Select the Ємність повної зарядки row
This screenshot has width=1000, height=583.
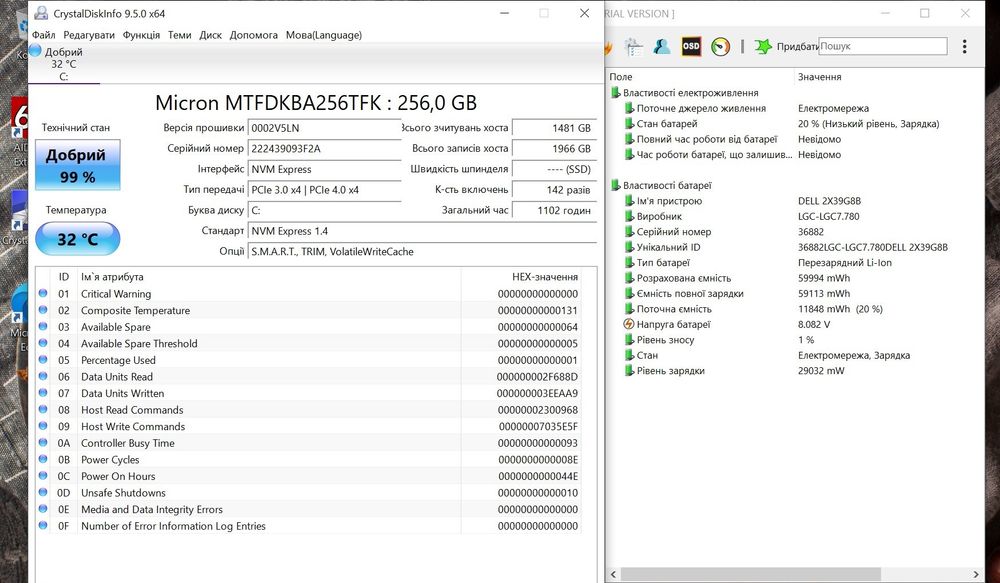pyautogui.click(x=795, y=293)
